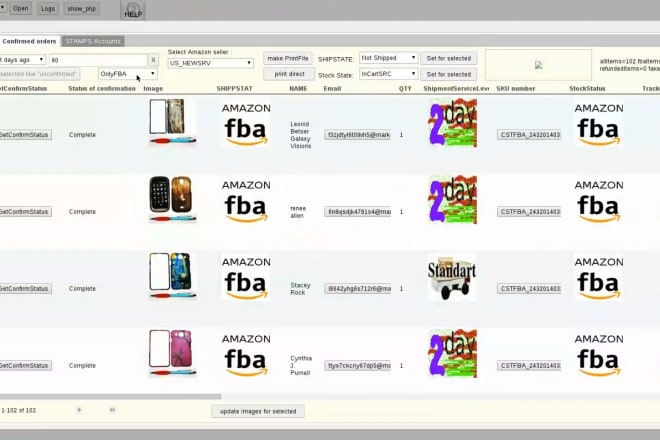The width and height of the screenshot is (660, 440).
Task: Click the Amazon FBA ship status icon for renee allen
Action: [246, 201]
